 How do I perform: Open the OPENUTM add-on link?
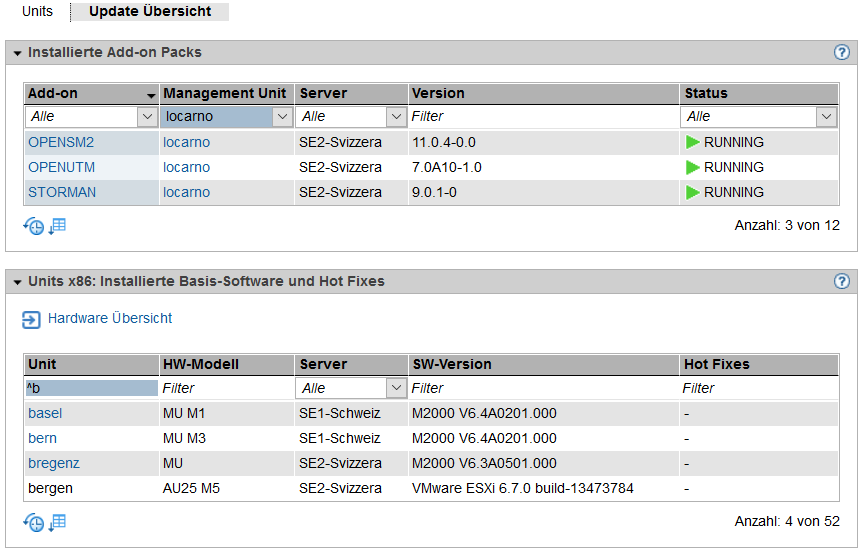tap(62, 167)
